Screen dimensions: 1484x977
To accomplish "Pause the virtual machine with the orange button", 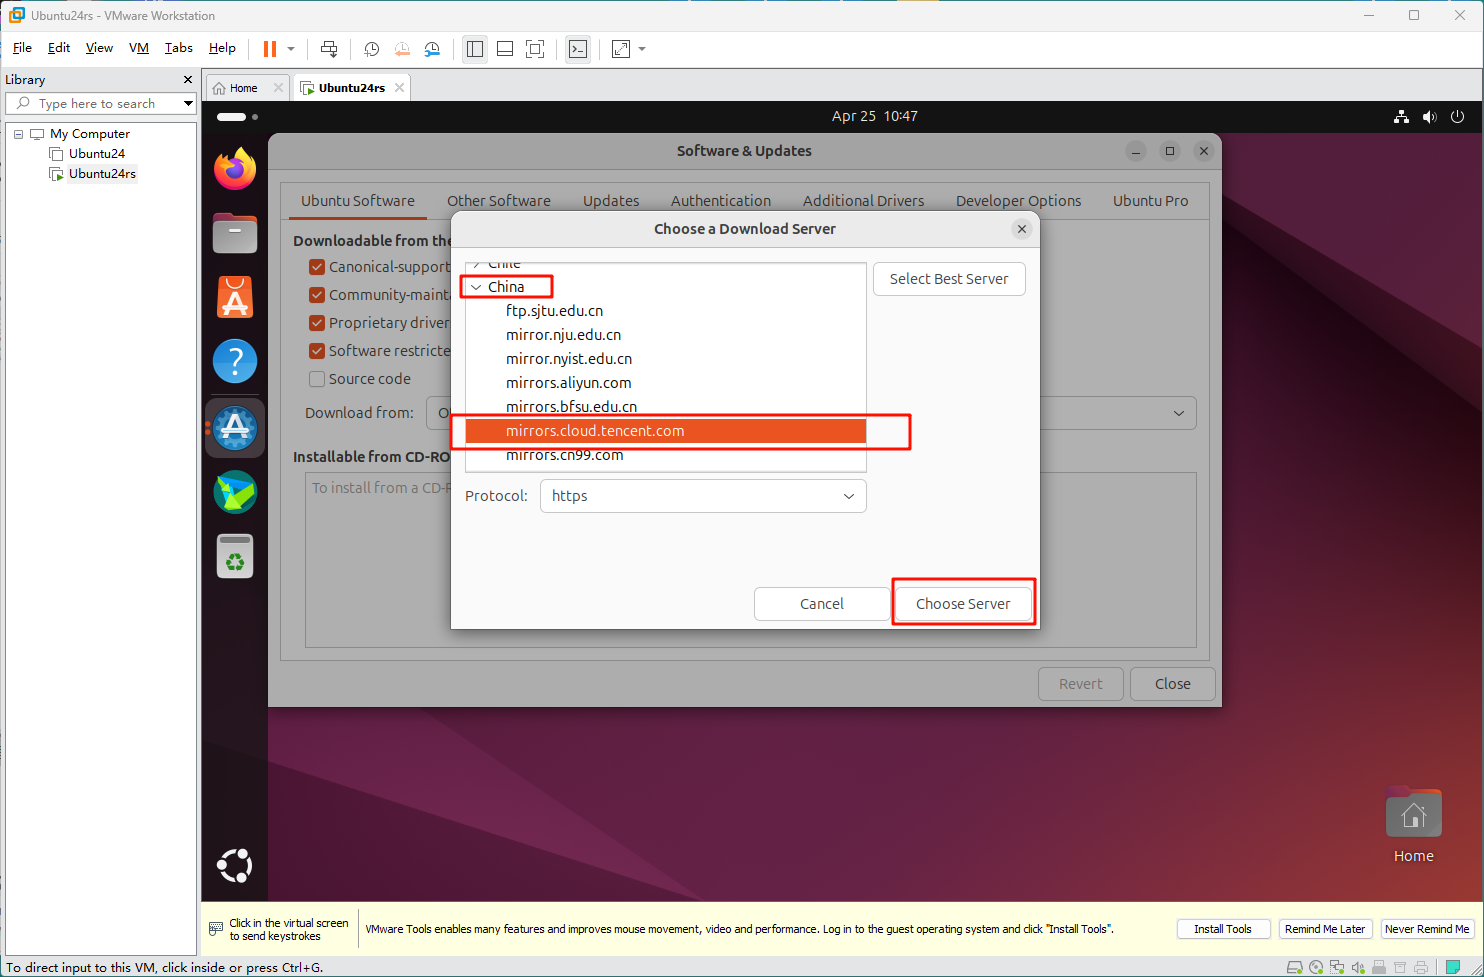I will click(x=269, y=48).
